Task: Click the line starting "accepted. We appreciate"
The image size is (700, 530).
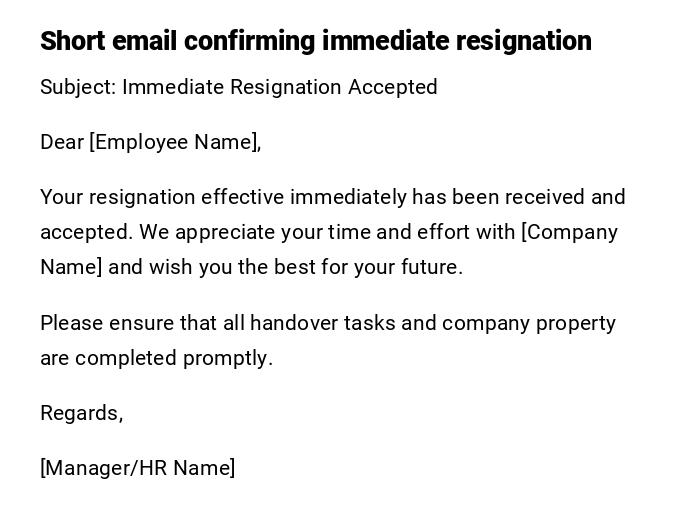Action: (x=328, y=232)
